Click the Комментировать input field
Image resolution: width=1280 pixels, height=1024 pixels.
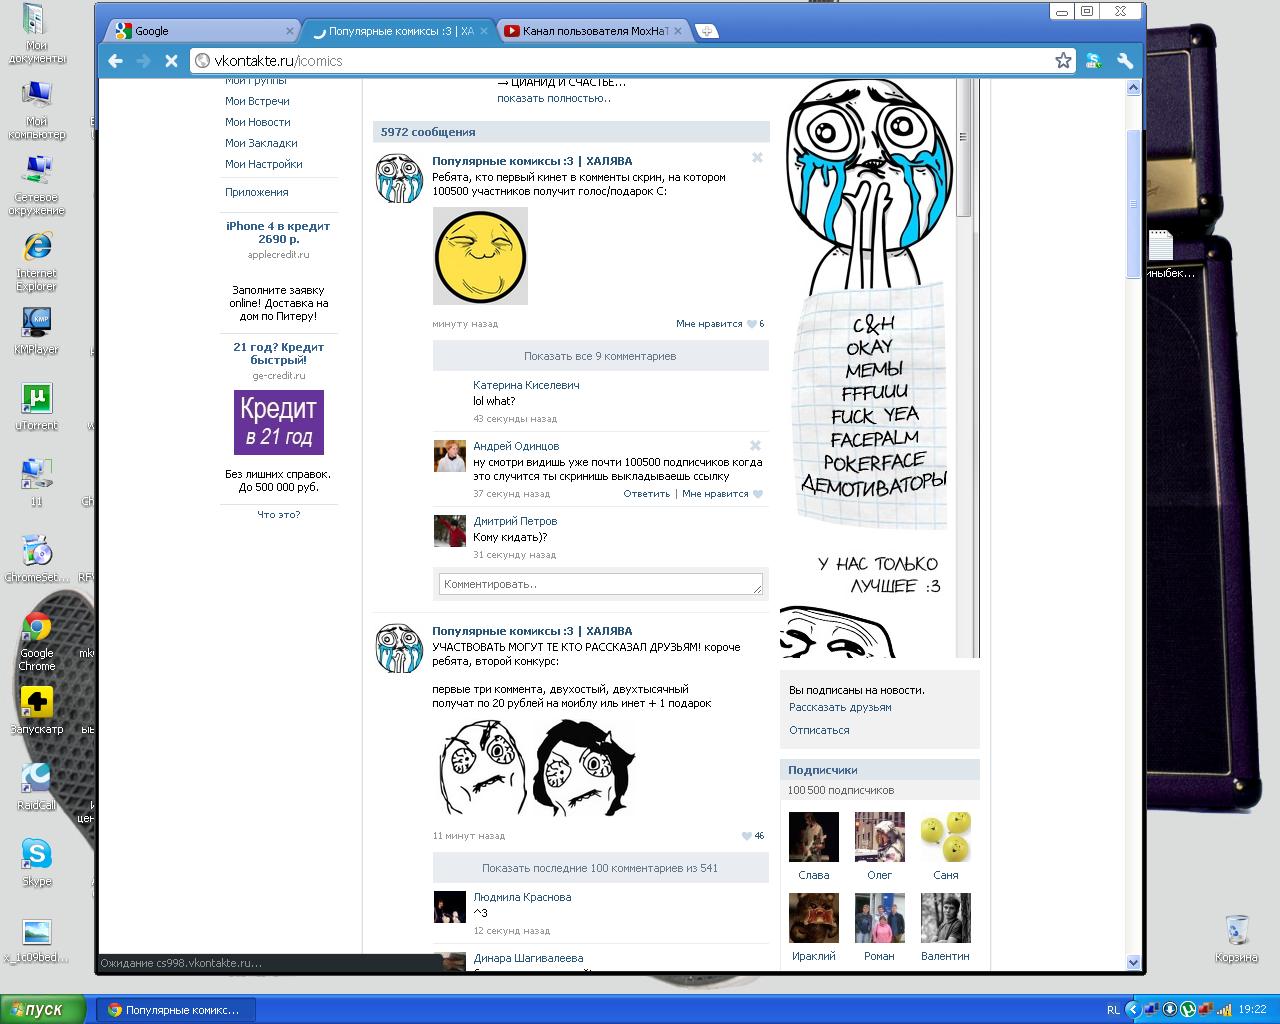[x=600, y=584]
